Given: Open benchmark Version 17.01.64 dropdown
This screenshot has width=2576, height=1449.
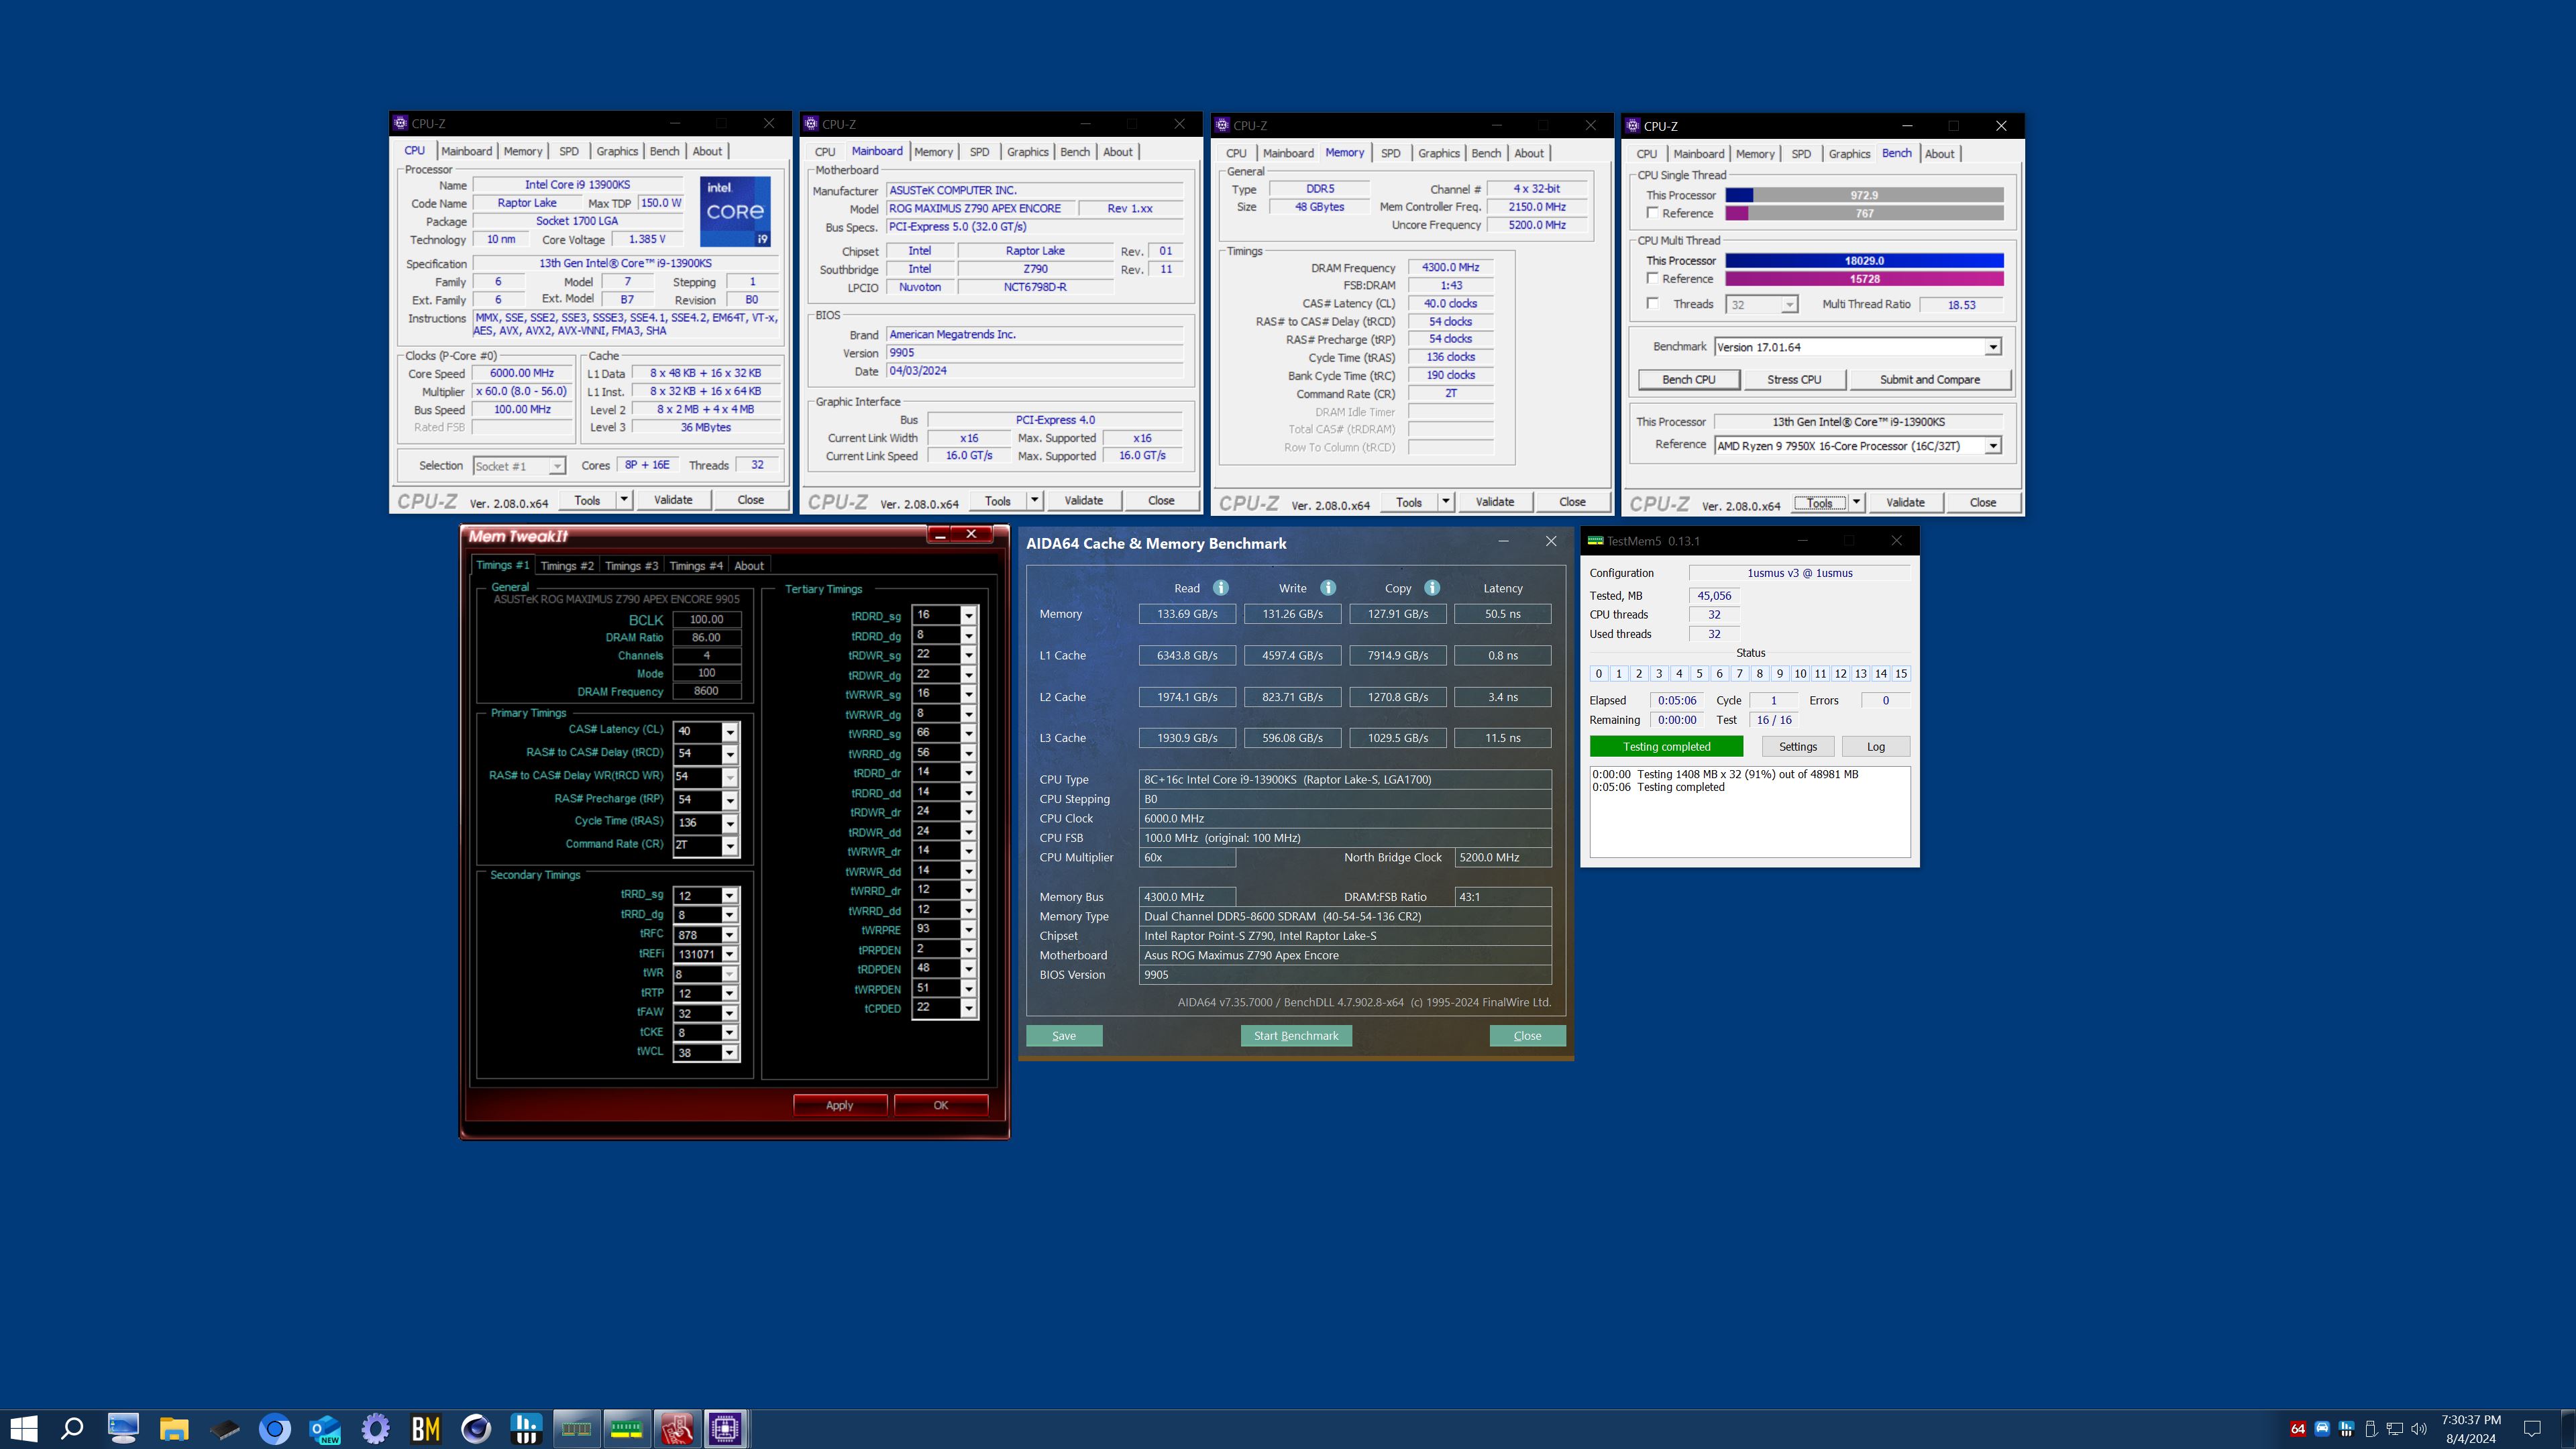Looking at the screenshot, I should [x=1993, y=347].
